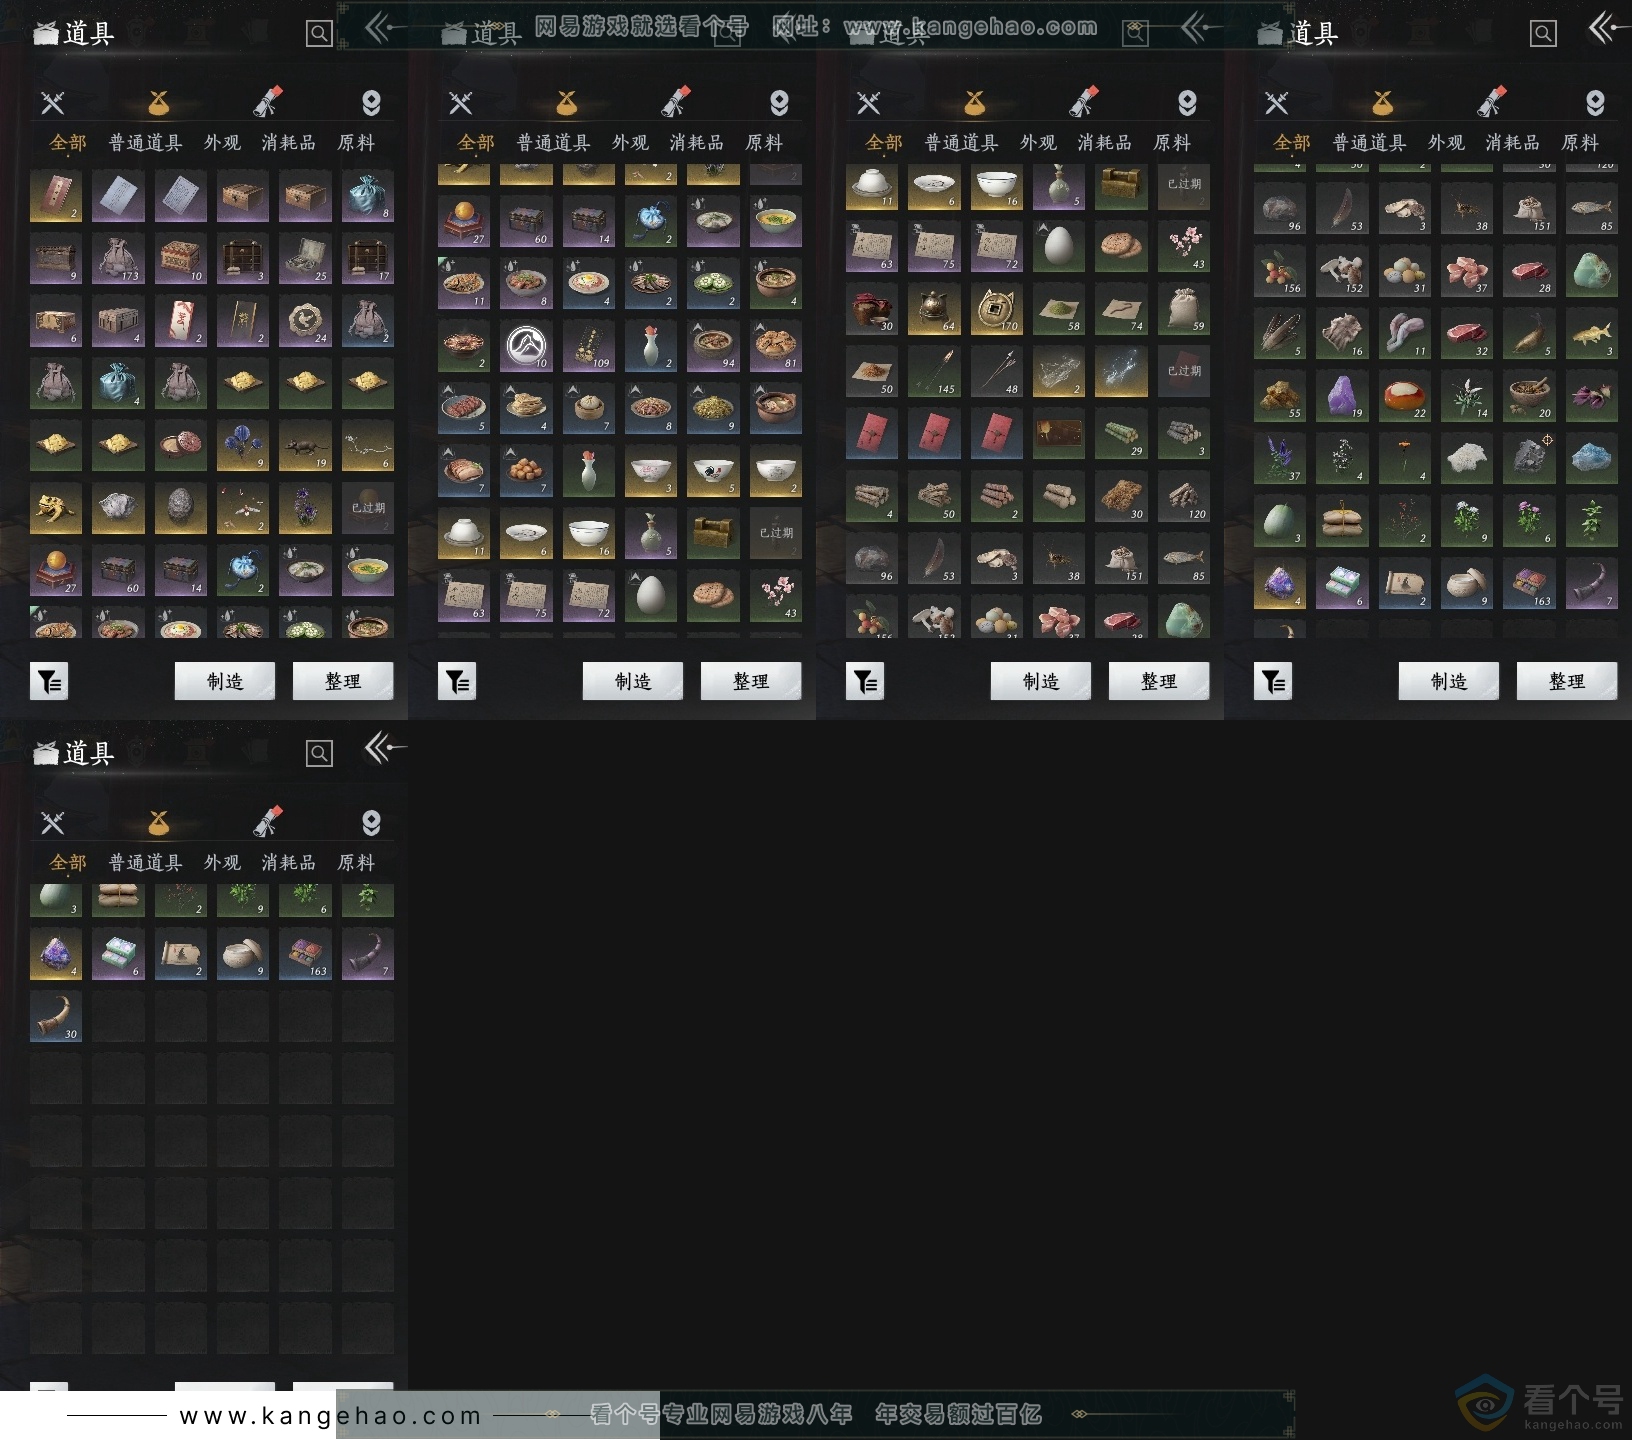Select pouch category icon in second panel
The height and width of the screenshot is (1440, 1632).
click(x=567, y=102)
